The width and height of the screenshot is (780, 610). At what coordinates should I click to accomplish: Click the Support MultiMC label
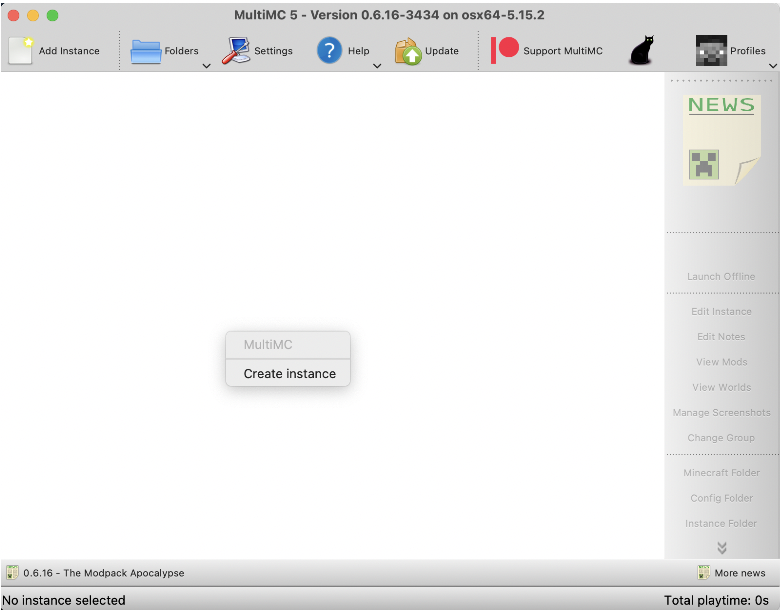563,51
